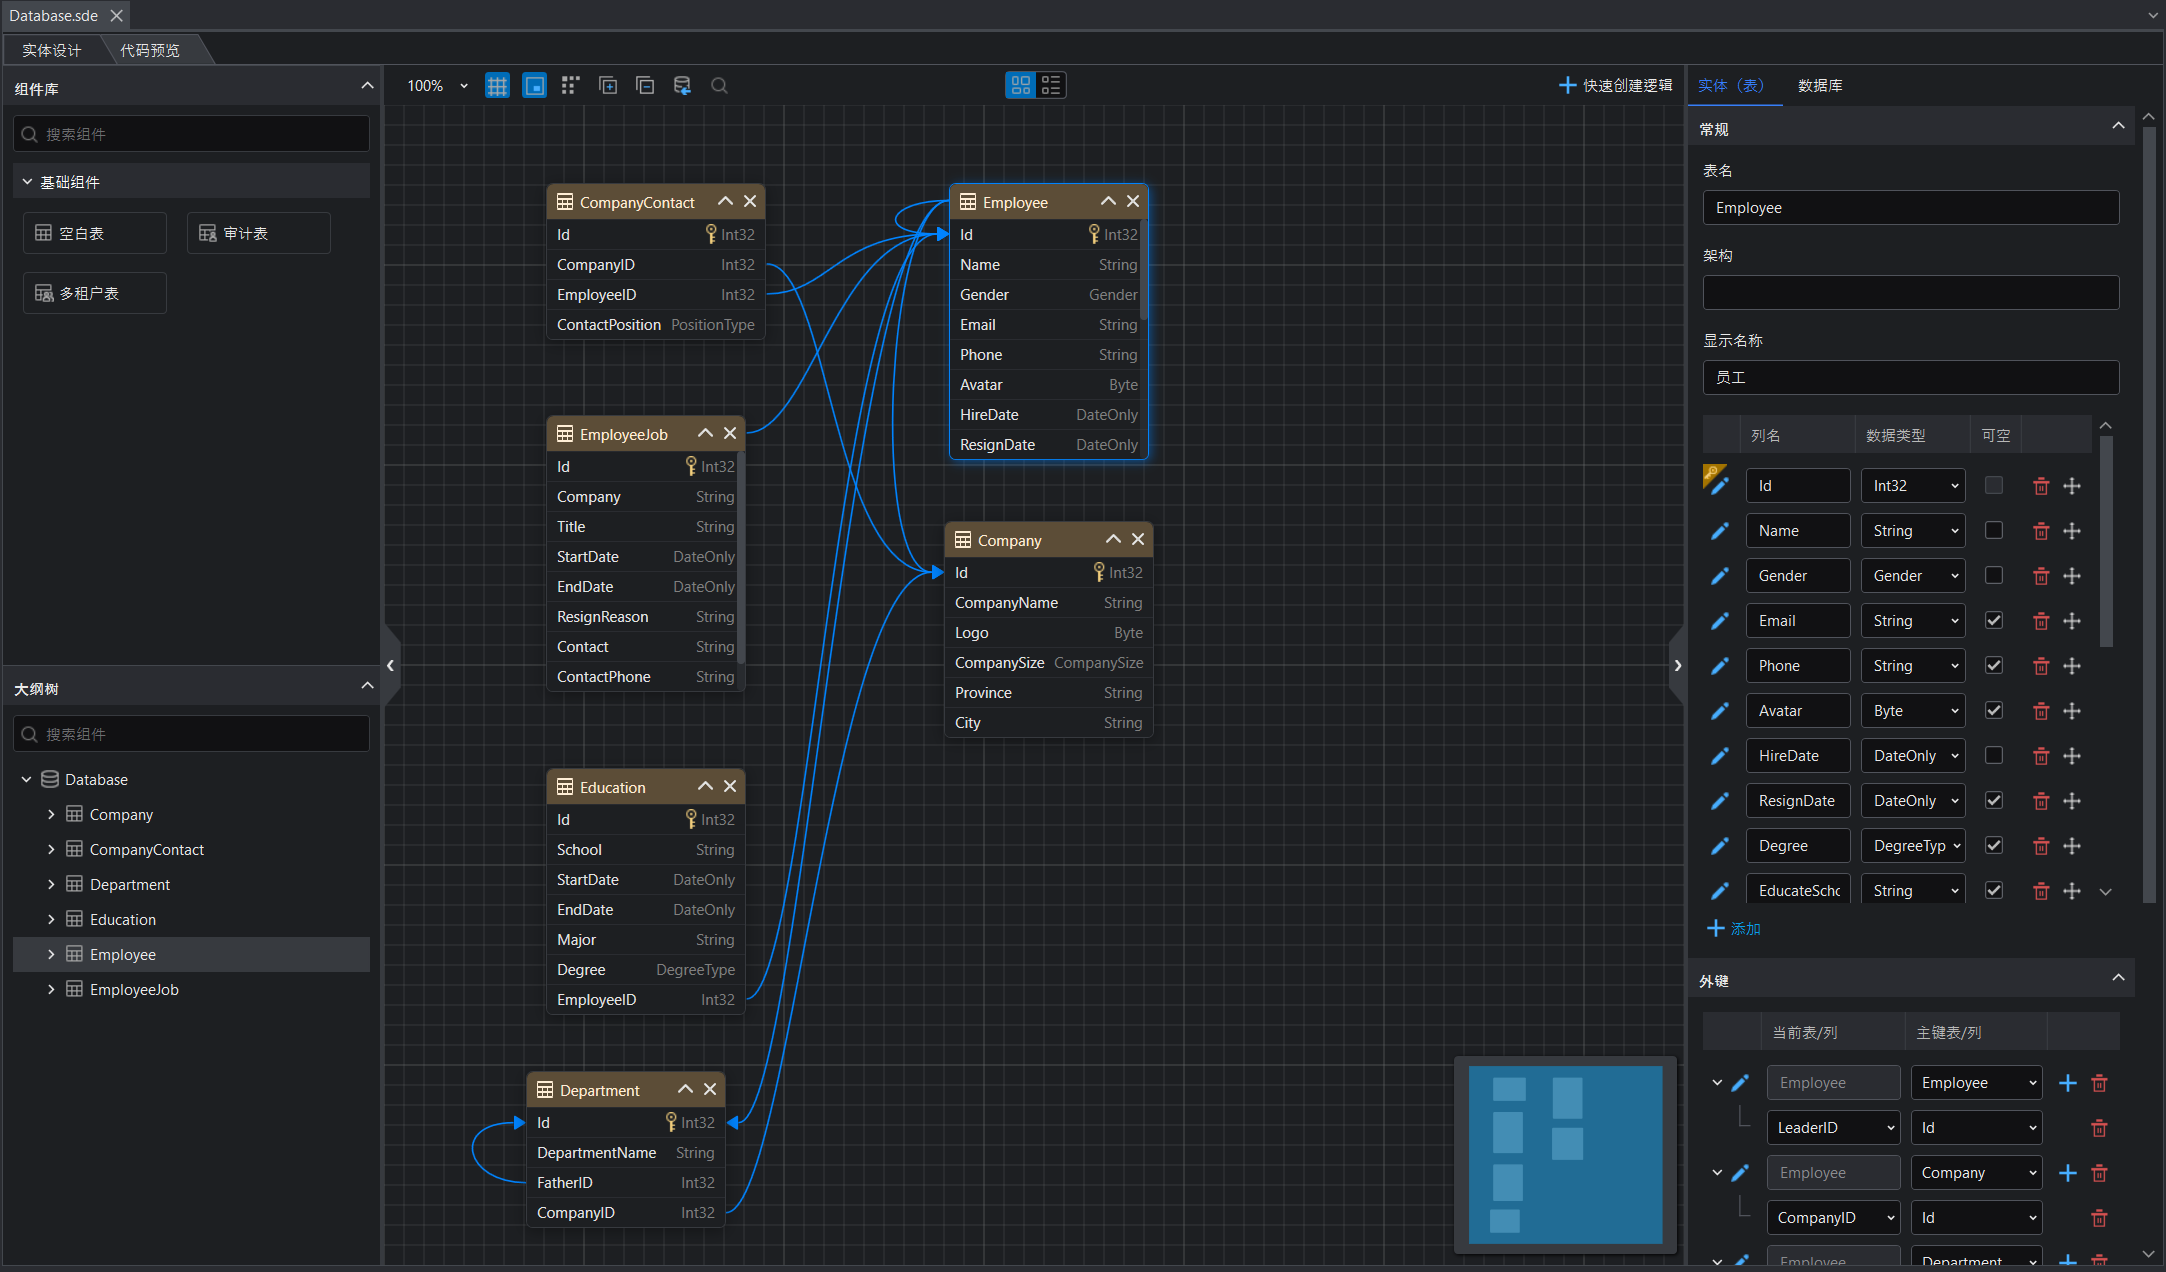The height and width of the screenshot is (1272, 2166).
Task: Collapse the 基础组件 component group
Action: click(27, 182)
